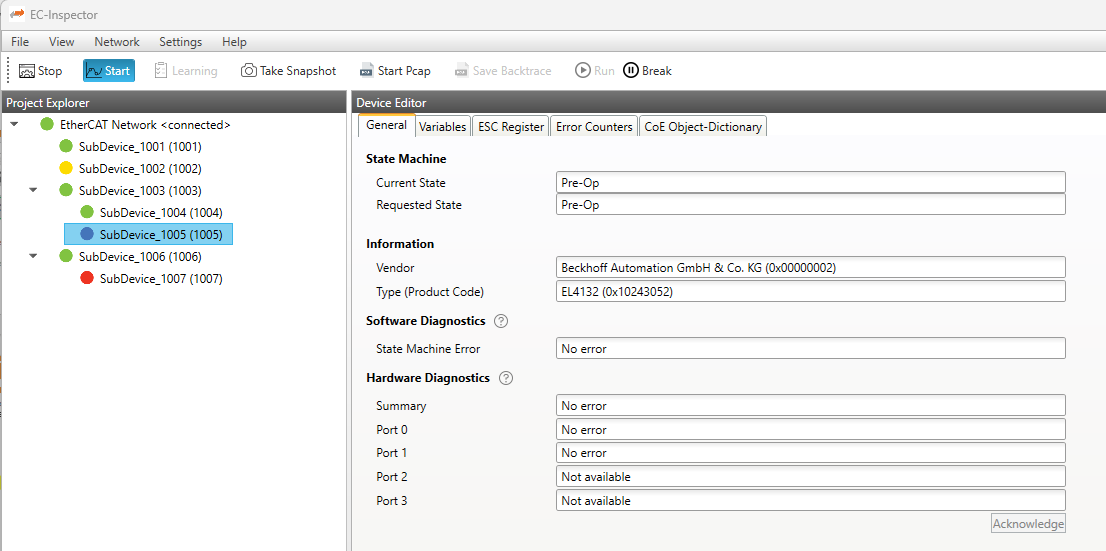The width and height of the screenshot is (1106, 551).
Task: Click the yellow status dot of SubDevice_1002
Action: [x=66, y=168]
